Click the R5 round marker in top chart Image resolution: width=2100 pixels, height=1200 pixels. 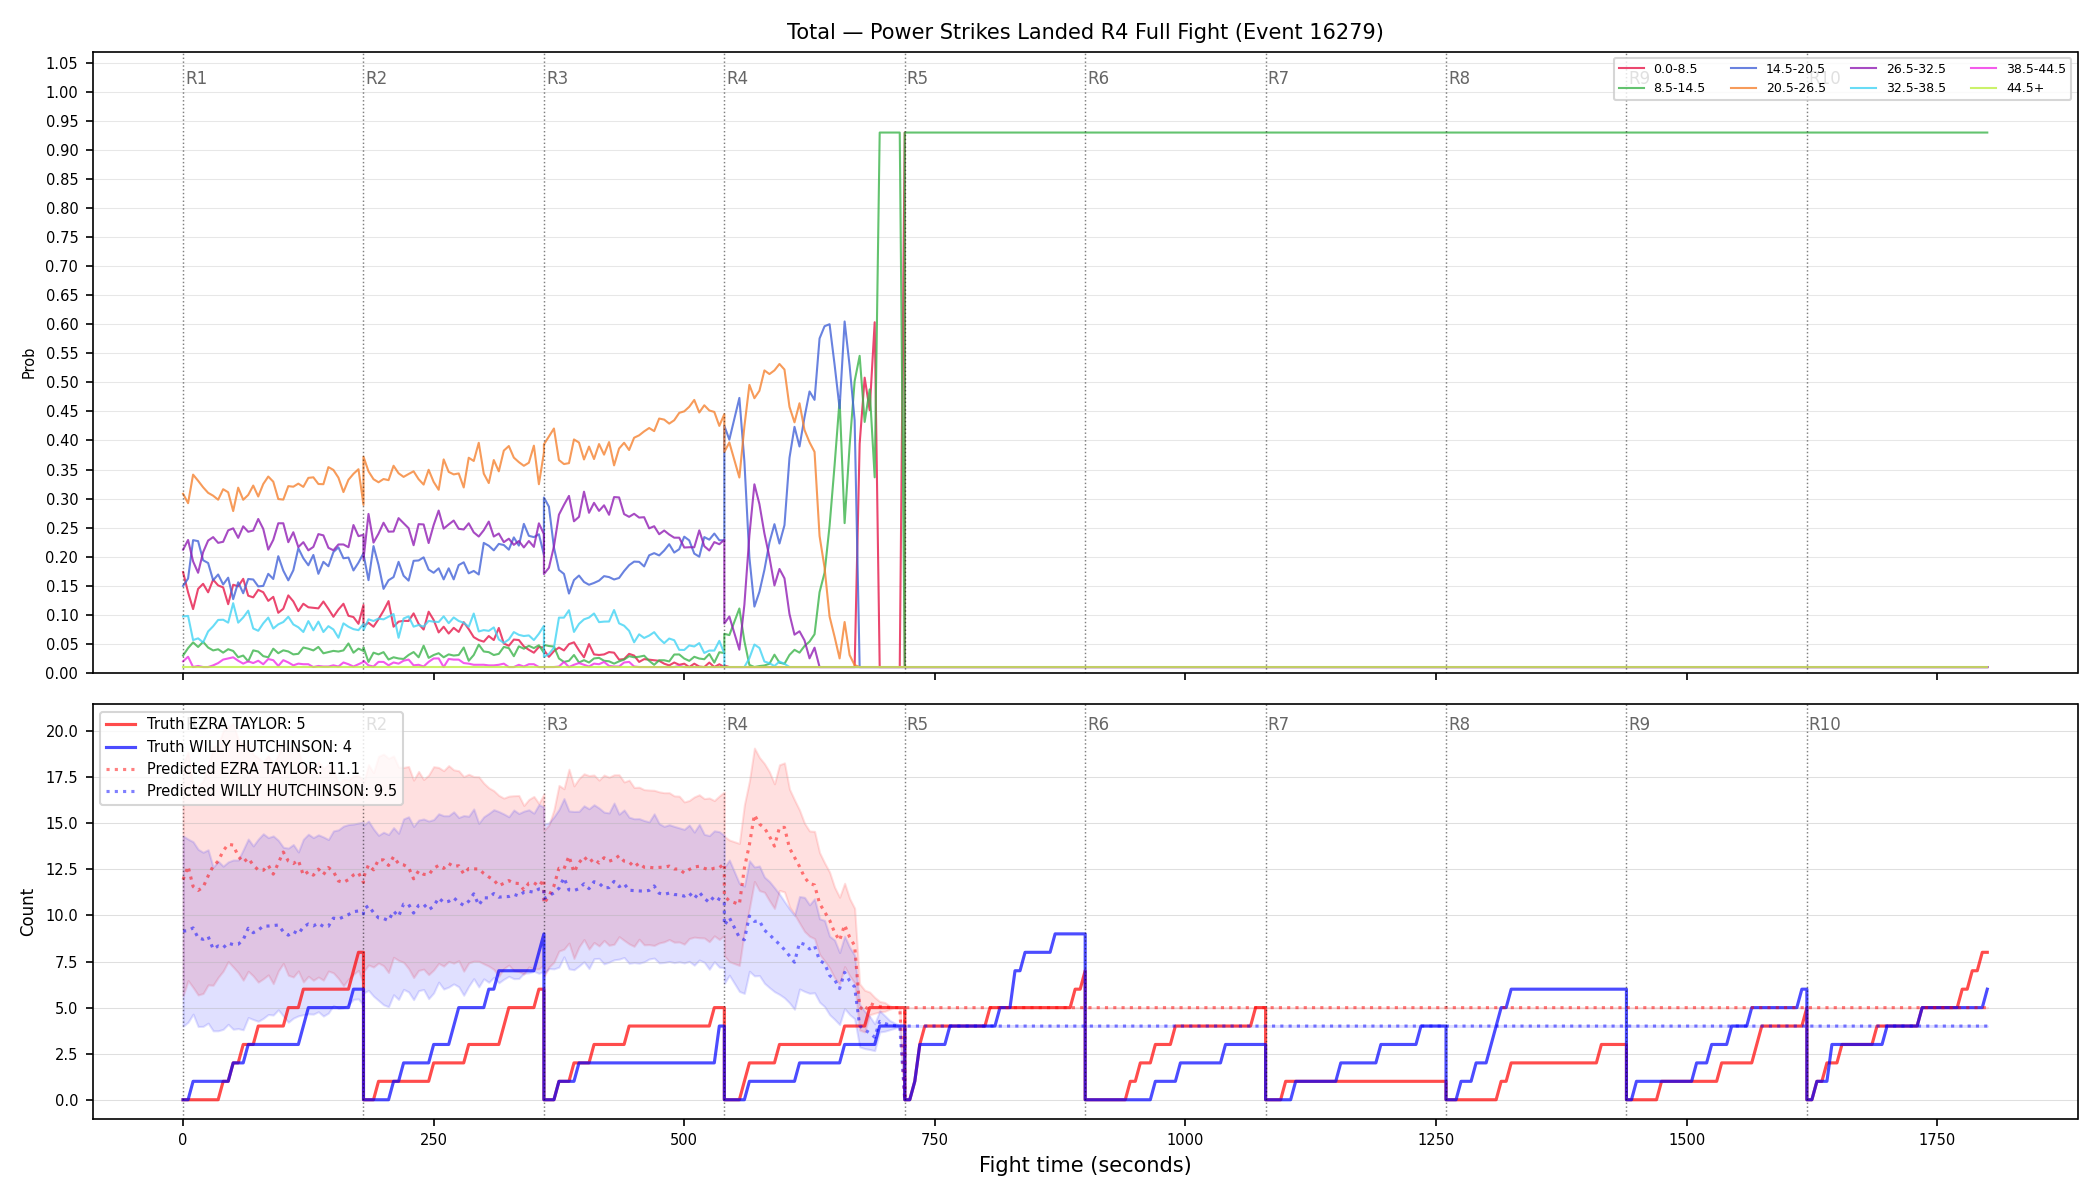pyautogui.click(x=917, y=78)
